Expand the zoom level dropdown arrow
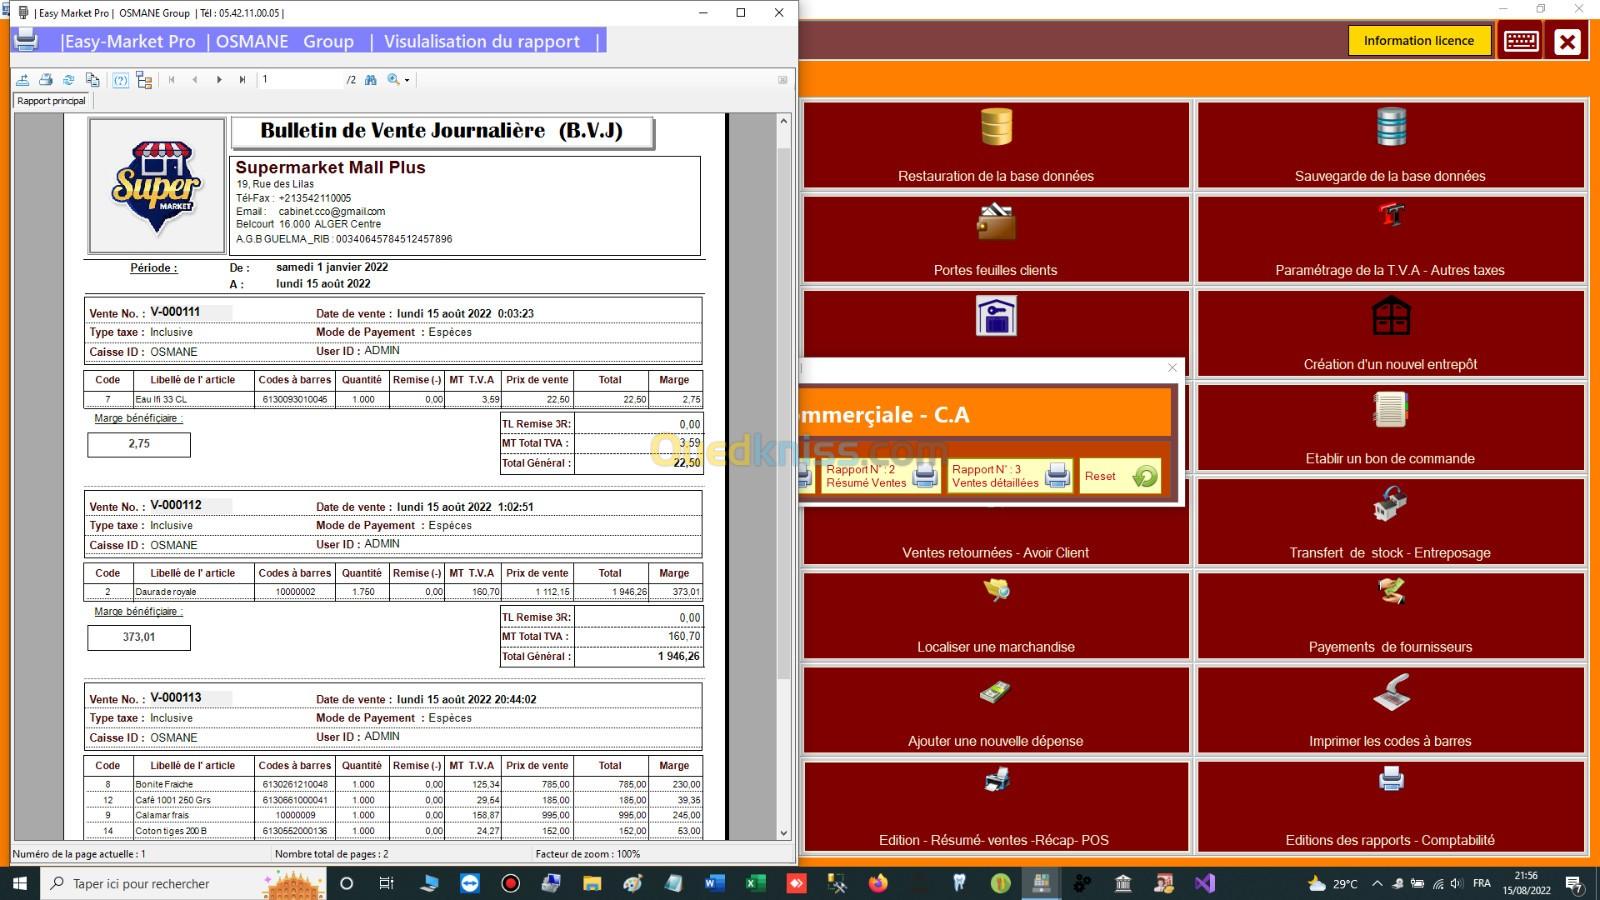1600x900 pixels. pyautogui.click(x=407, y=80)
